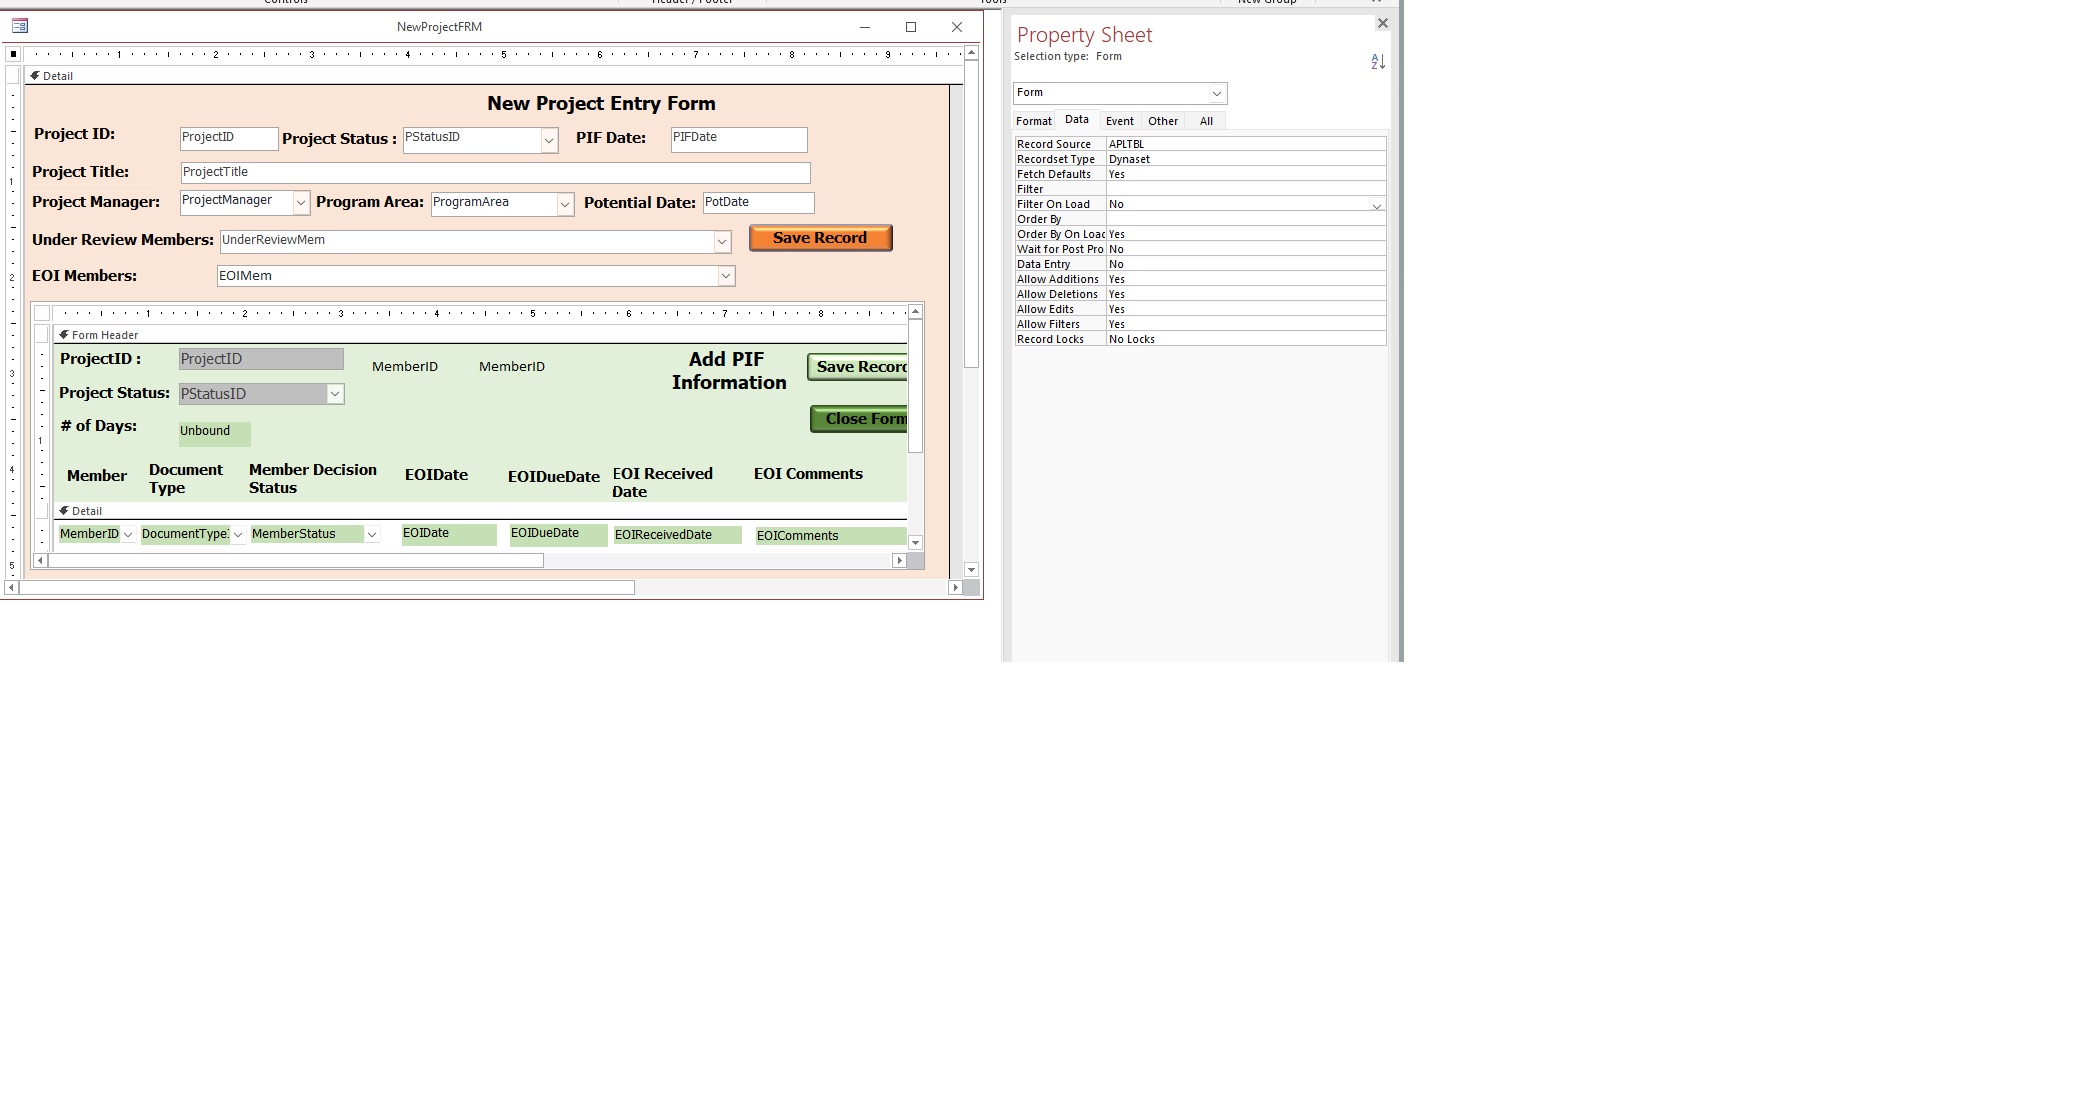Image resolution: width=2077 pixels, height=1096 pixels.
Task: Switch to the Event tab in Property Sheet
Action: point(1119,120)
